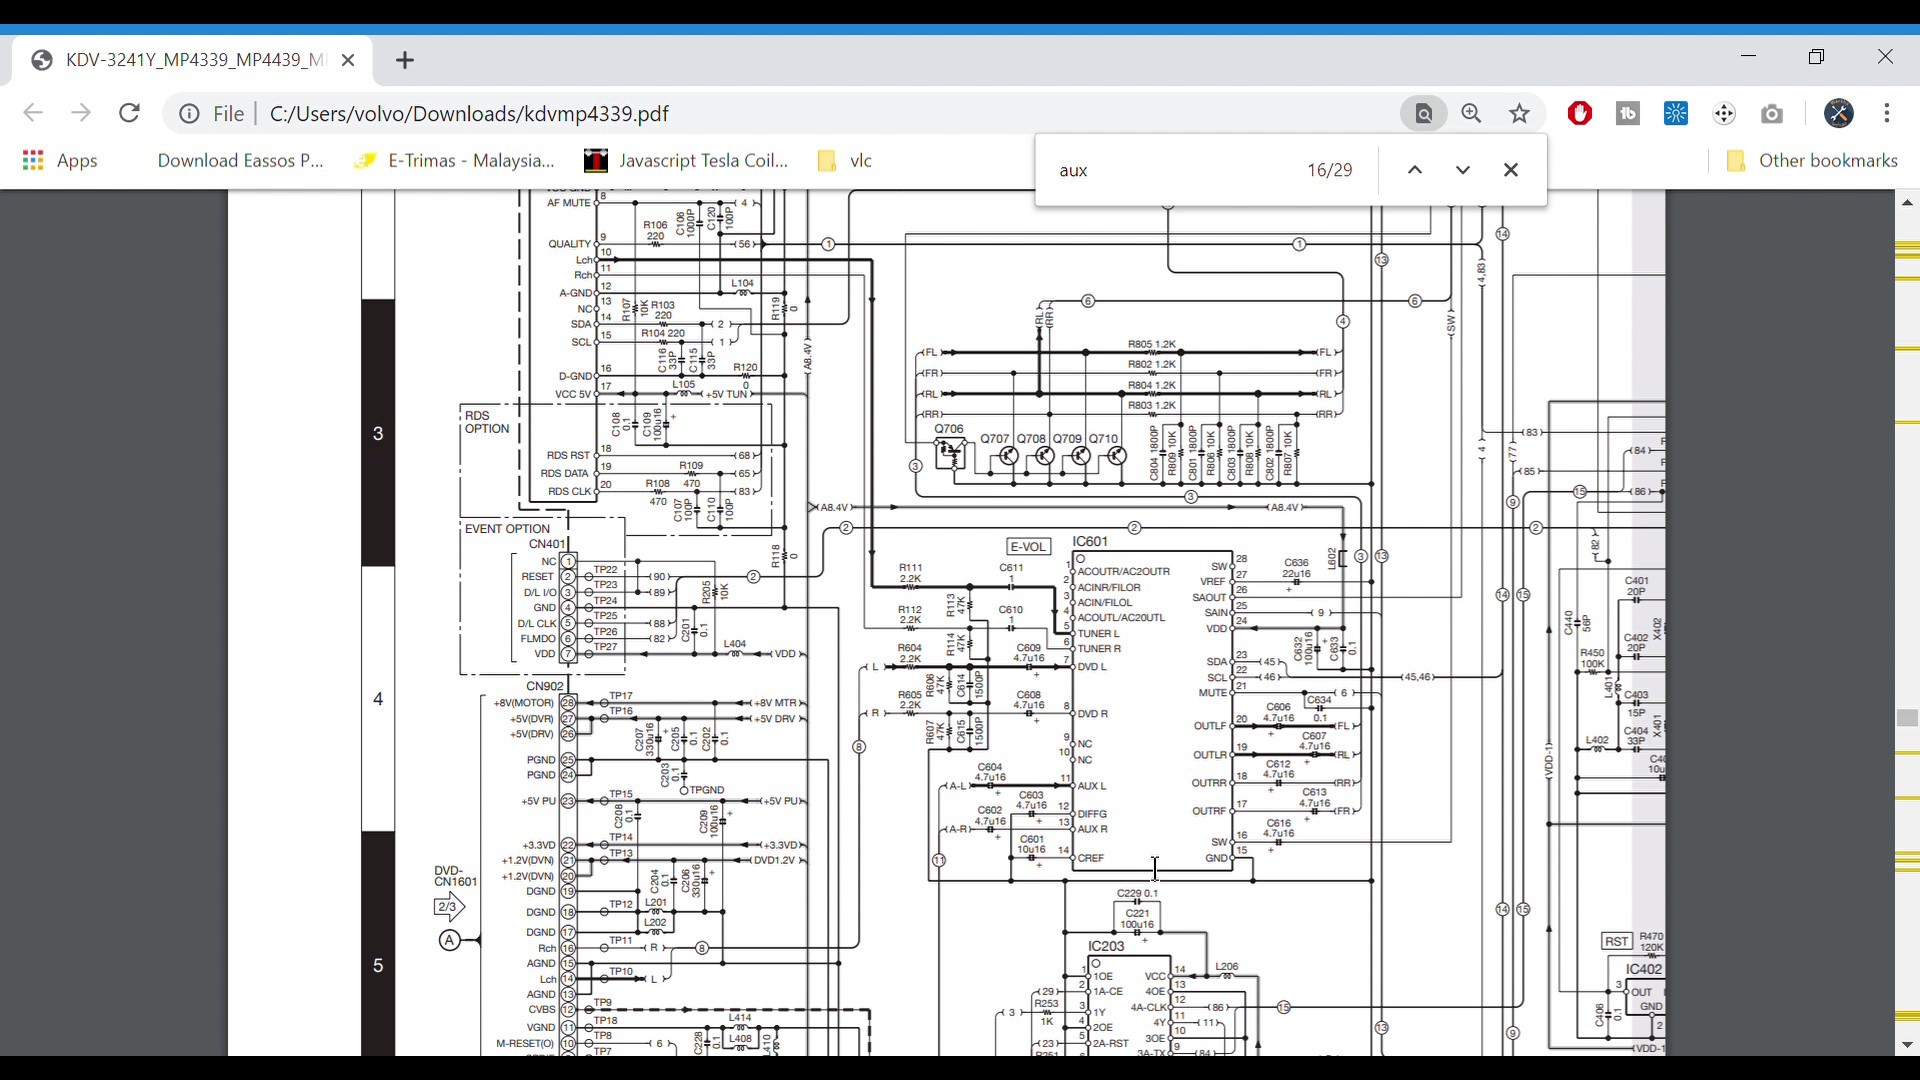The width and height of the screenshot is (1920, 1080).
Task: Bookmark this page with the star icon
Action: (x=1519, y=113)
